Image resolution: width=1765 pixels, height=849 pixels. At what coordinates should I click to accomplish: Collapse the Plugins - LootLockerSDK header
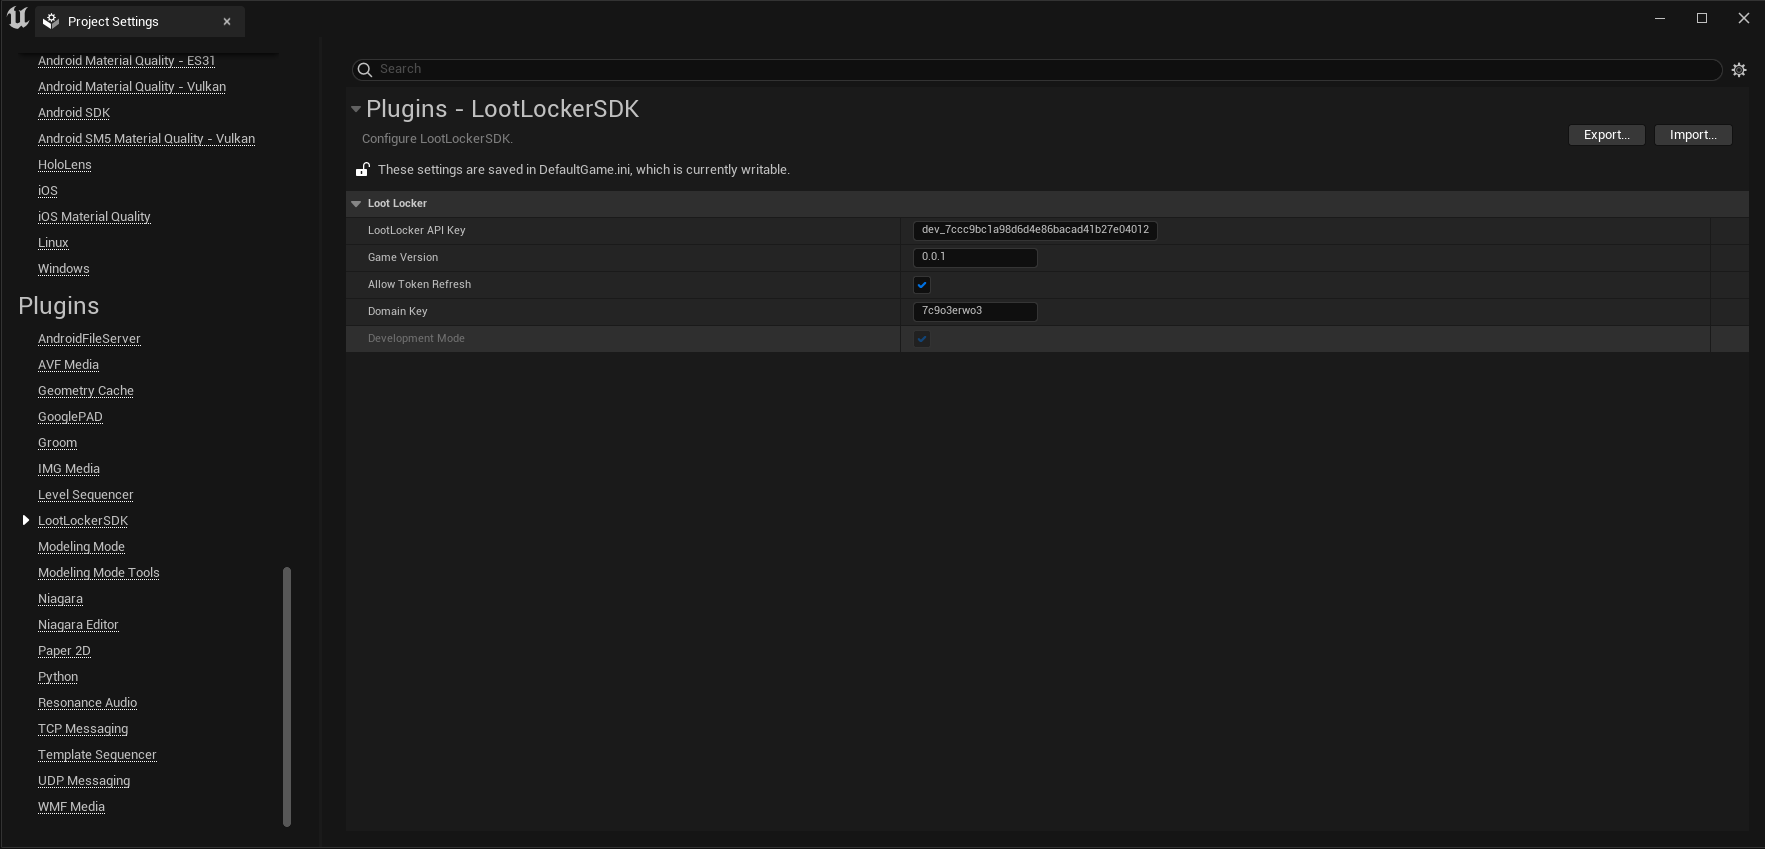[x=355, y=109]
